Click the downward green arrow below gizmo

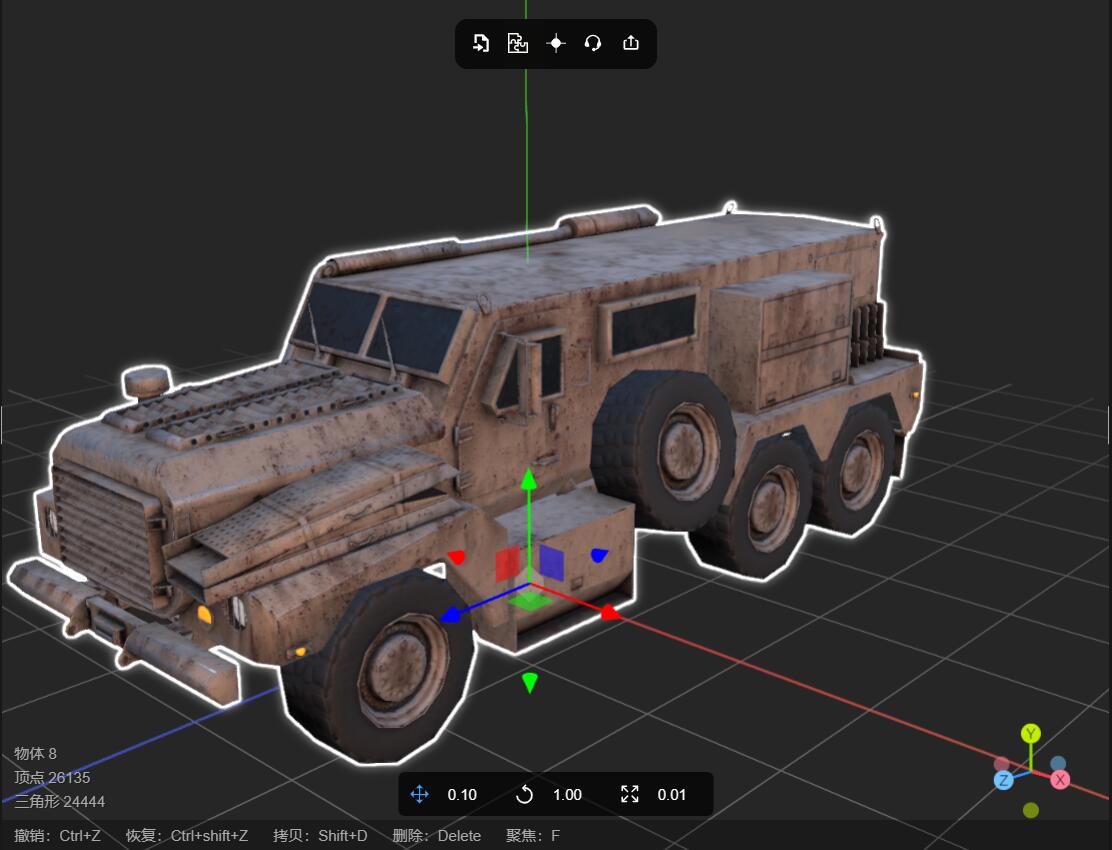click(x=529, y=683)
